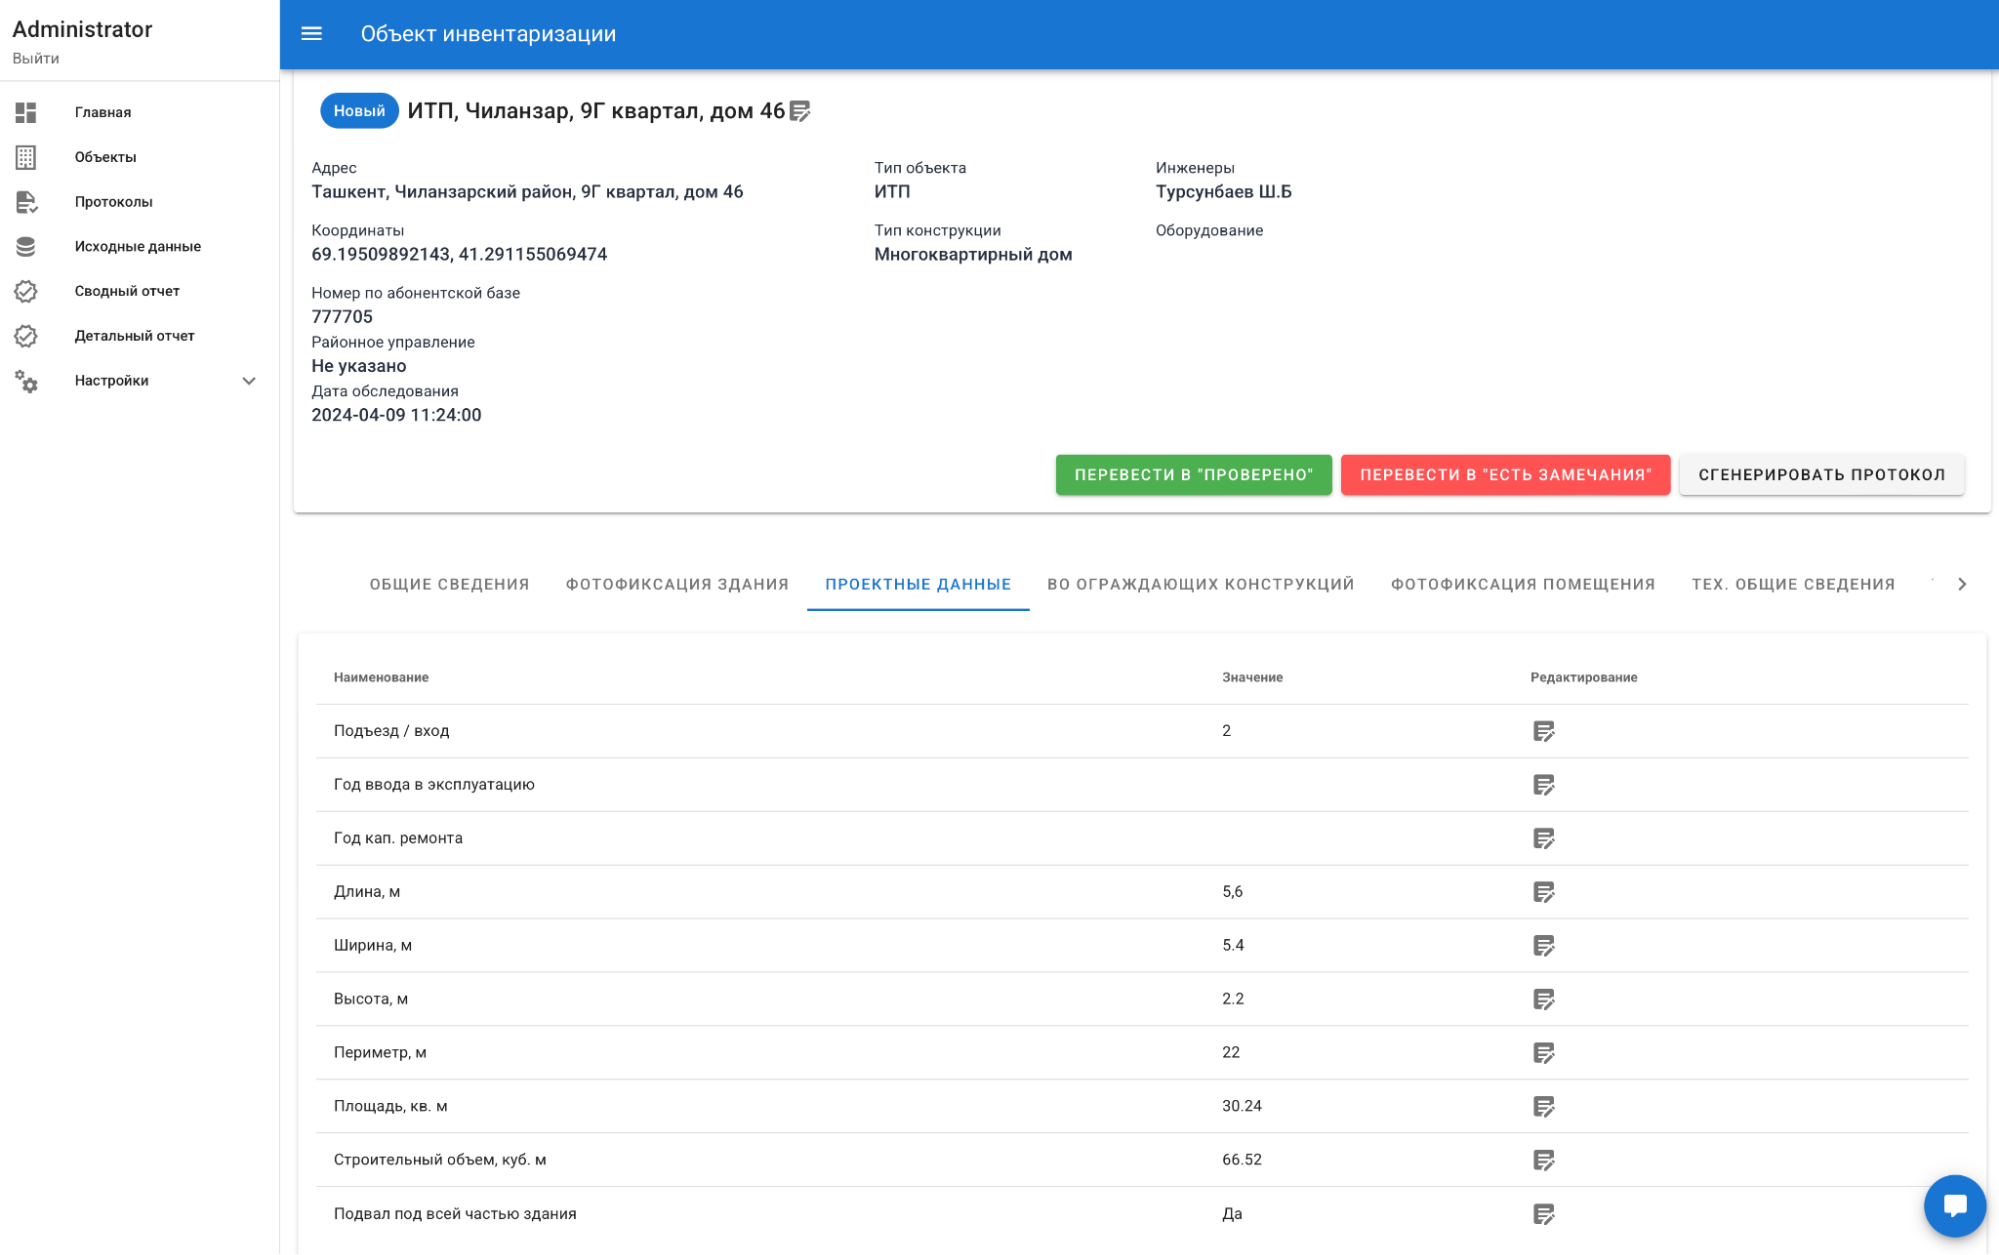The width and height of the screenshot is (1999, 1255).
Task: Click 'Сгенерировать протокол' button
Action: click(x=1821, y=475)
